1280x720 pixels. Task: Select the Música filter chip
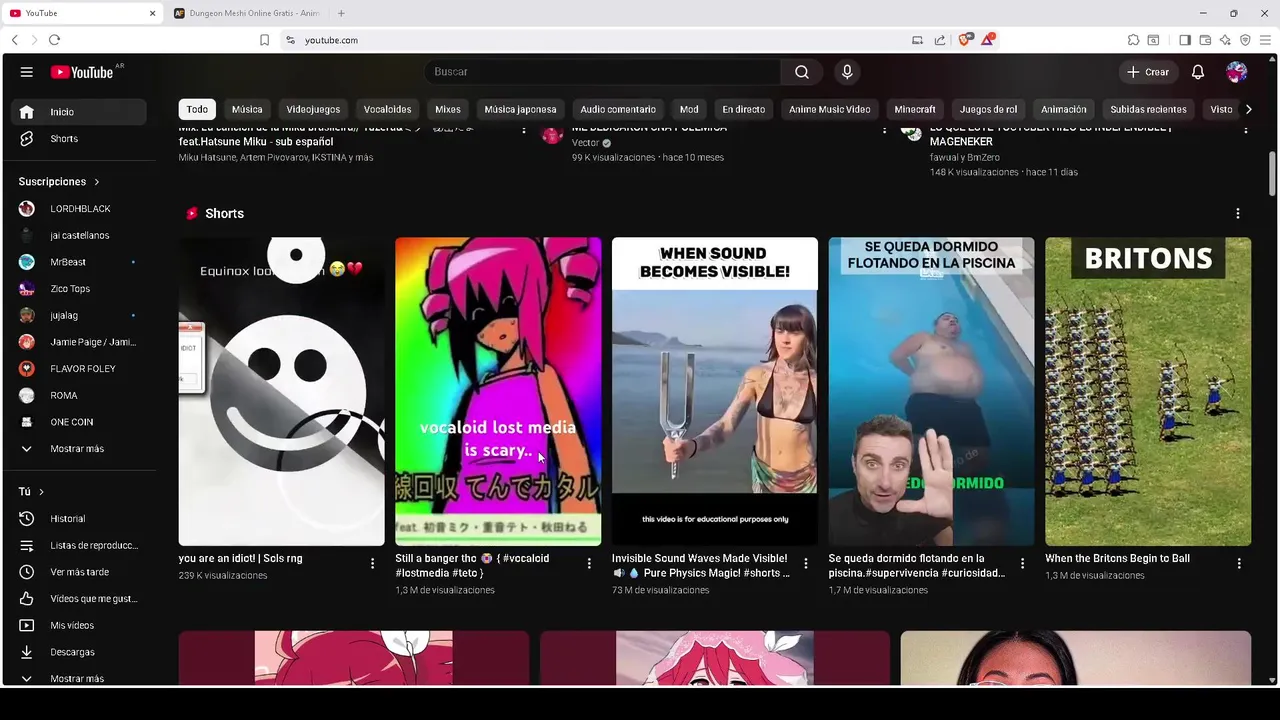click(x=247, y=109)
